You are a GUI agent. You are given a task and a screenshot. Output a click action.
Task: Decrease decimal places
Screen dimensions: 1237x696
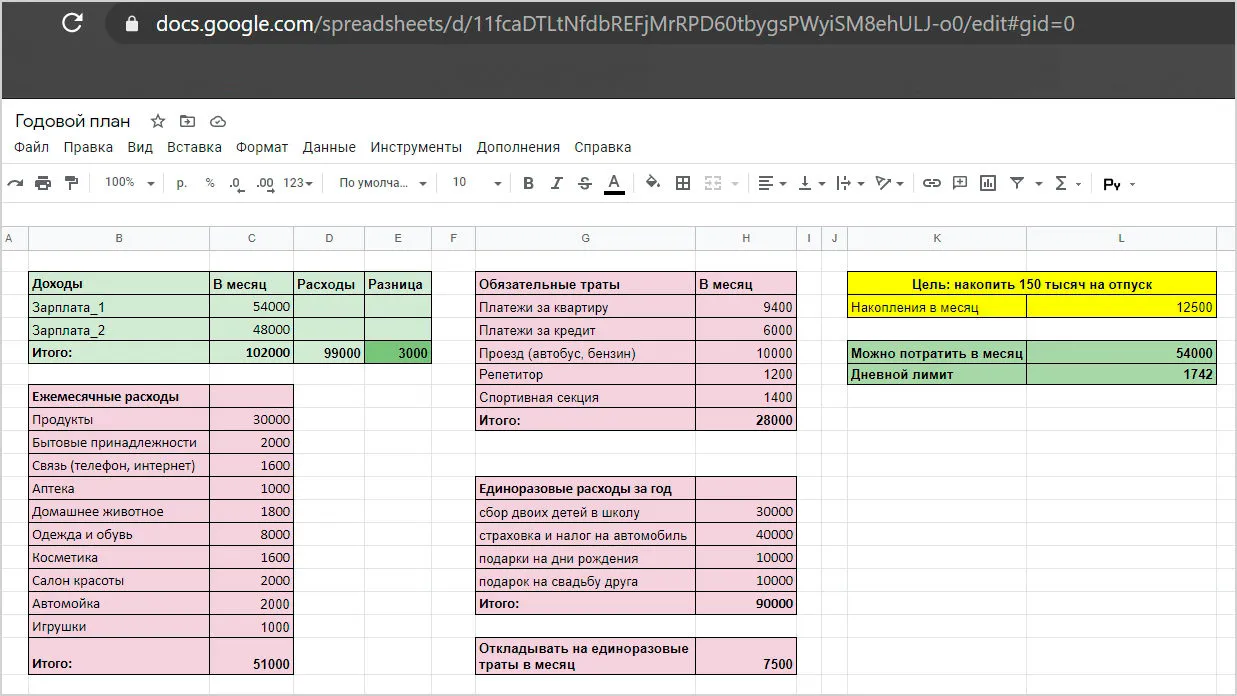coord(236,183)
